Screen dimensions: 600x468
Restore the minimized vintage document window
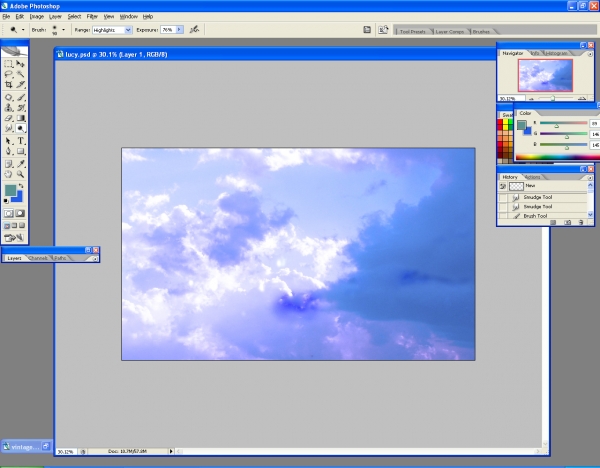pos(46,446)
